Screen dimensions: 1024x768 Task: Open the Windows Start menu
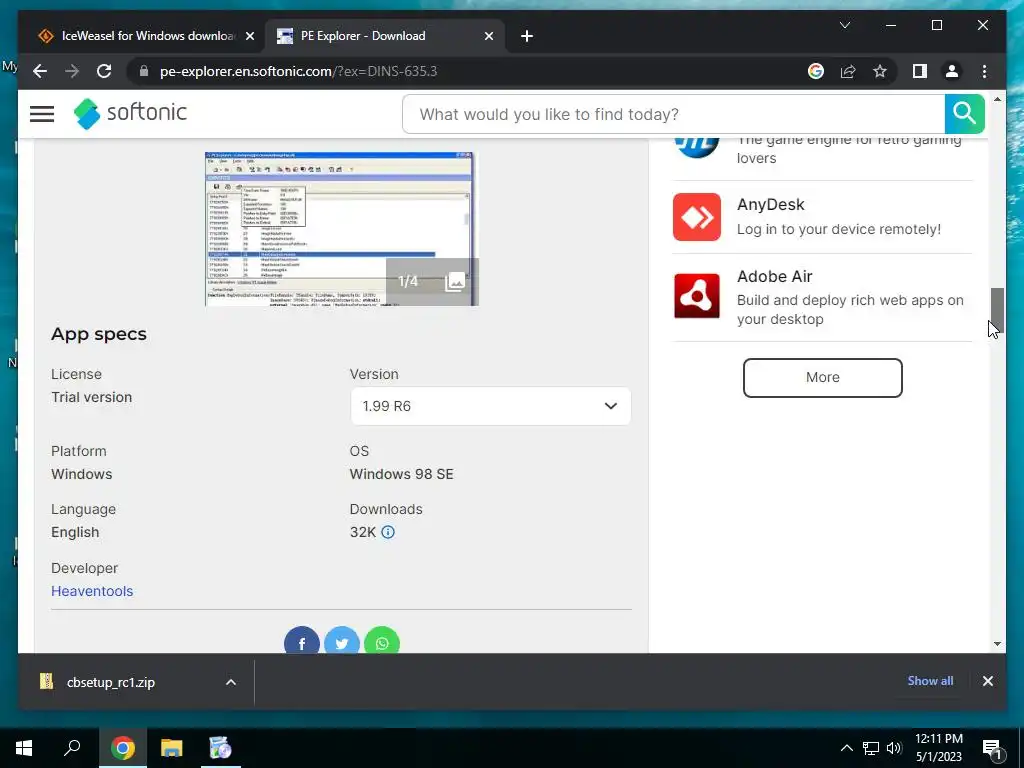[x=24, y=748]
